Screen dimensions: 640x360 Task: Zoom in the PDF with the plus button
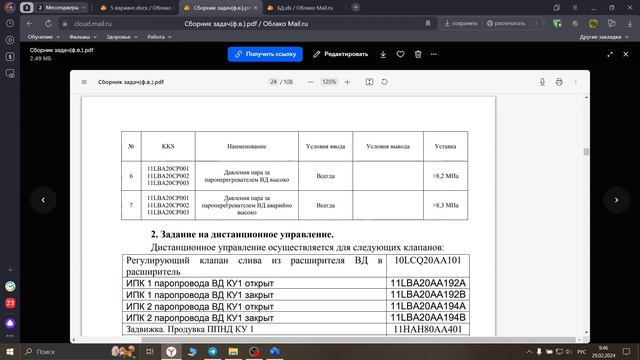tap(347, 82)
